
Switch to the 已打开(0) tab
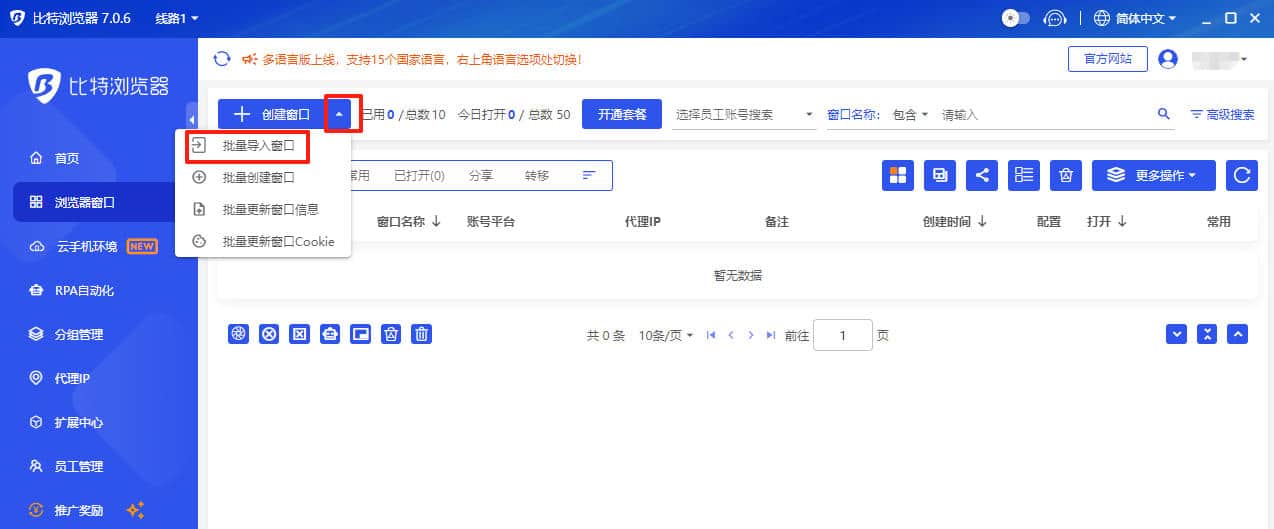pos(419,175)
